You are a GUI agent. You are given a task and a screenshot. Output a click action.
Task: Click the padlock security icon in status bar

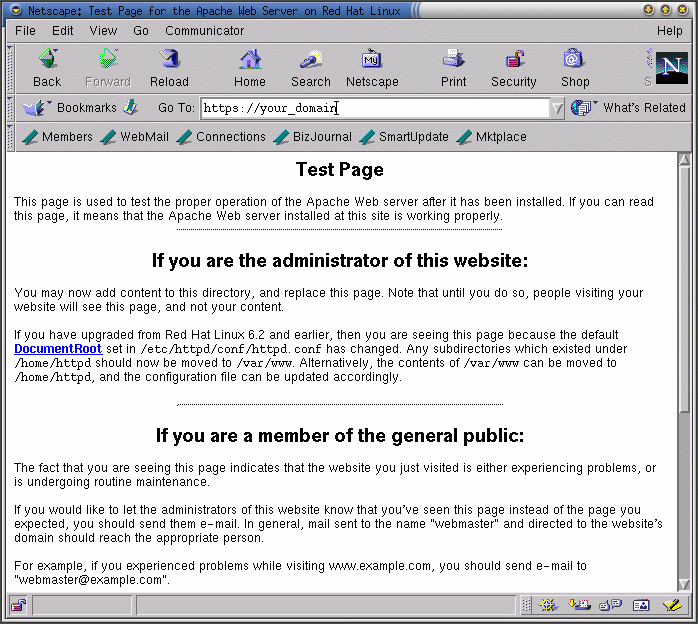pos(18,605)
